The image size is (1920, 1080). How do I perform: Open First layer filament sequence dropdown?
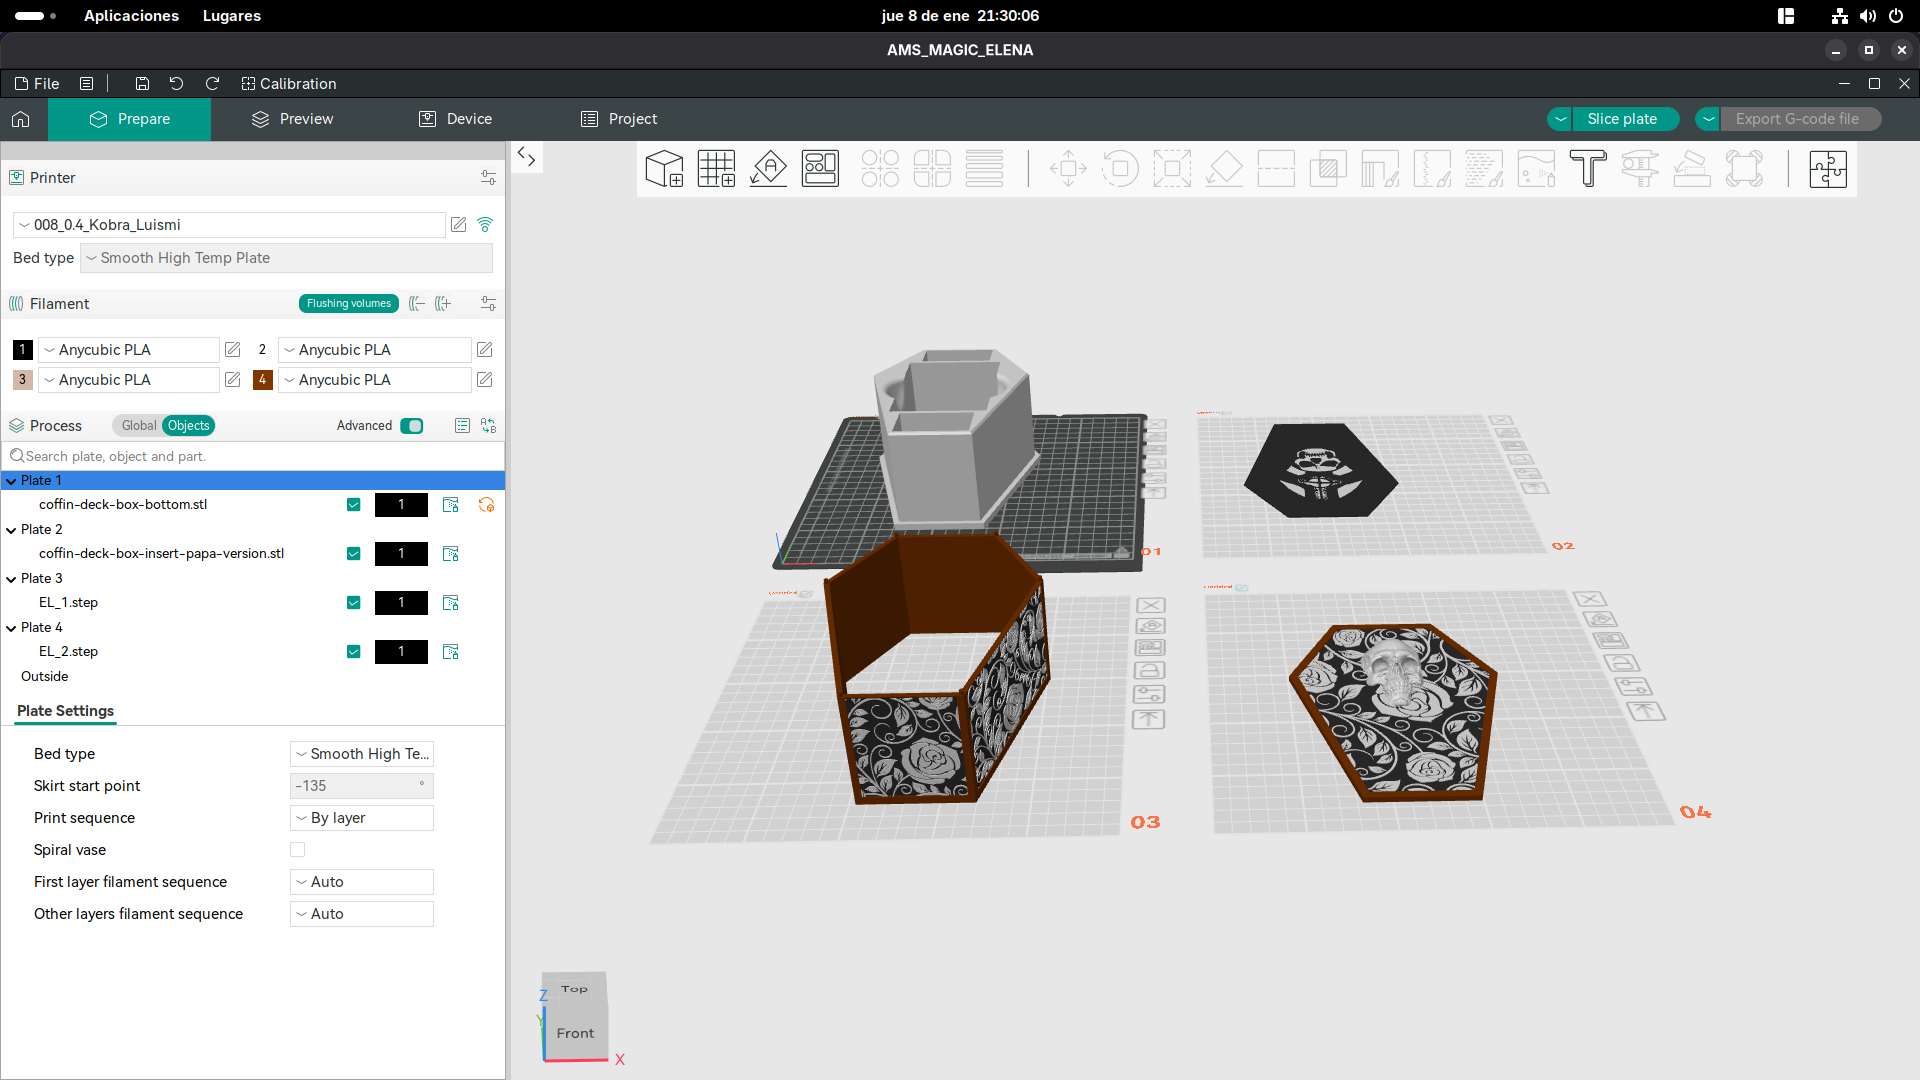(x=362, y=882)
